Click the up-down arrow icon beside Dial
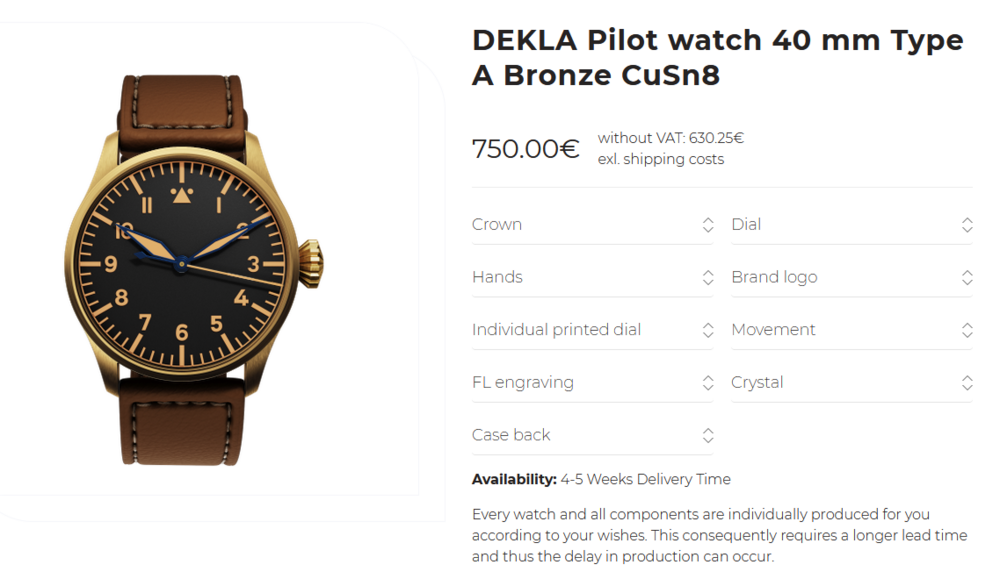This screenshot has width=1000, height=579. pos(967,225)
